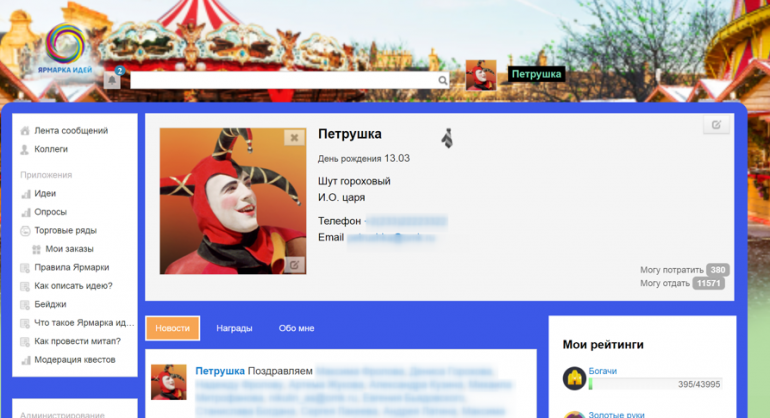This screenshot has width=770, height=418.
Task: Open the Обо мне tab
Action: pyautogui.click(x=296, y=328)
